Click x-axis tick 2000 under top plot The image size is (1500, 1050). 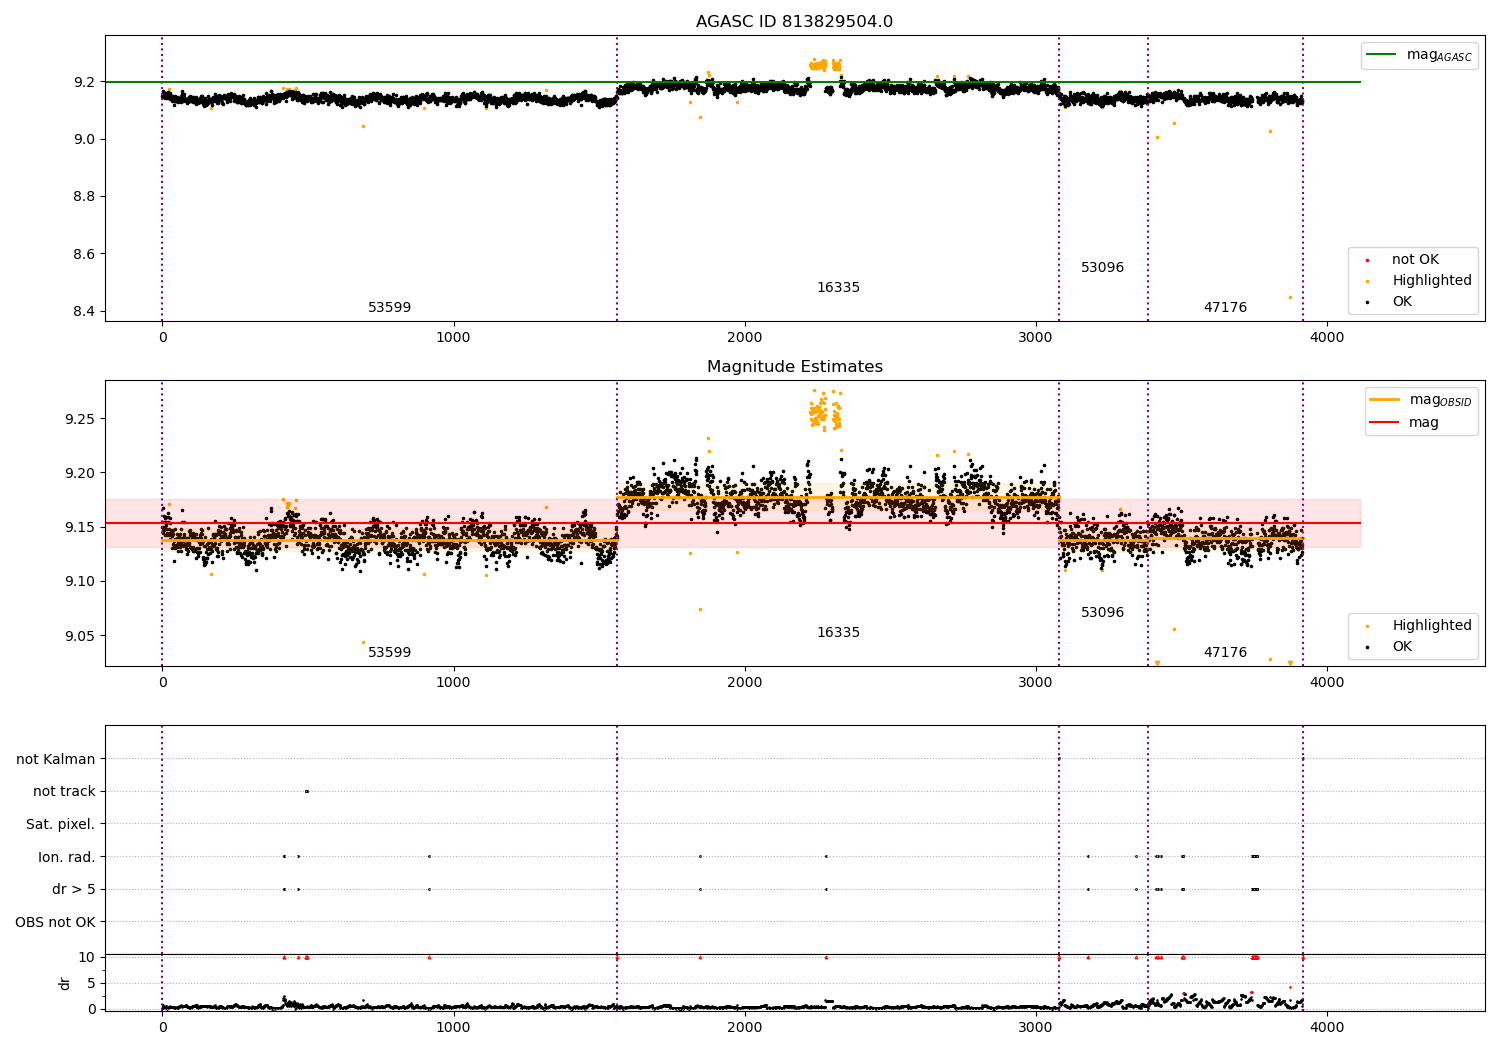[x=745, y=338]
